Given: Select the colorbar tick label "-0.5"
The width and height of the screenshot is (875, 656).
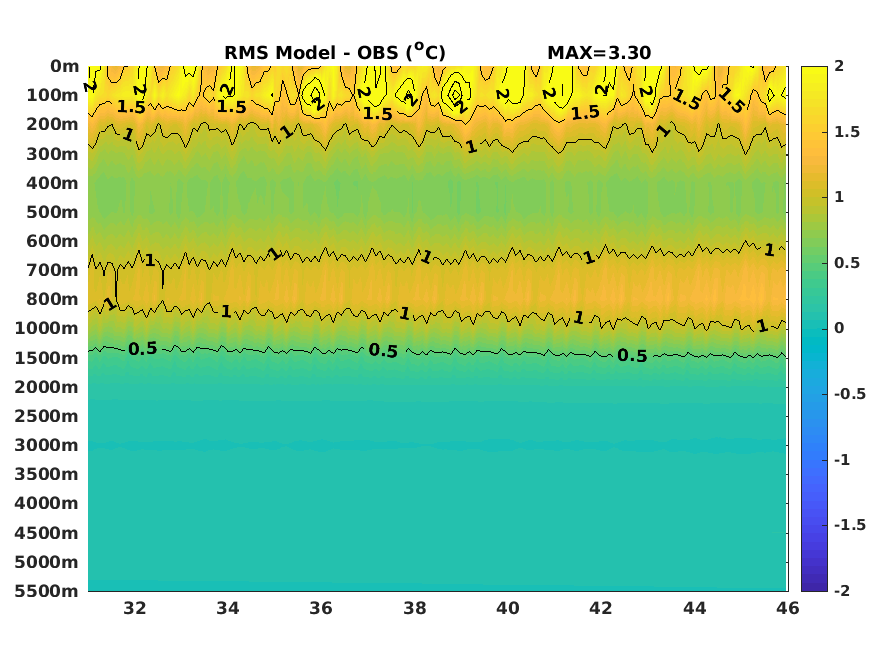Looking at the screenshot, I should click(850, 394).
